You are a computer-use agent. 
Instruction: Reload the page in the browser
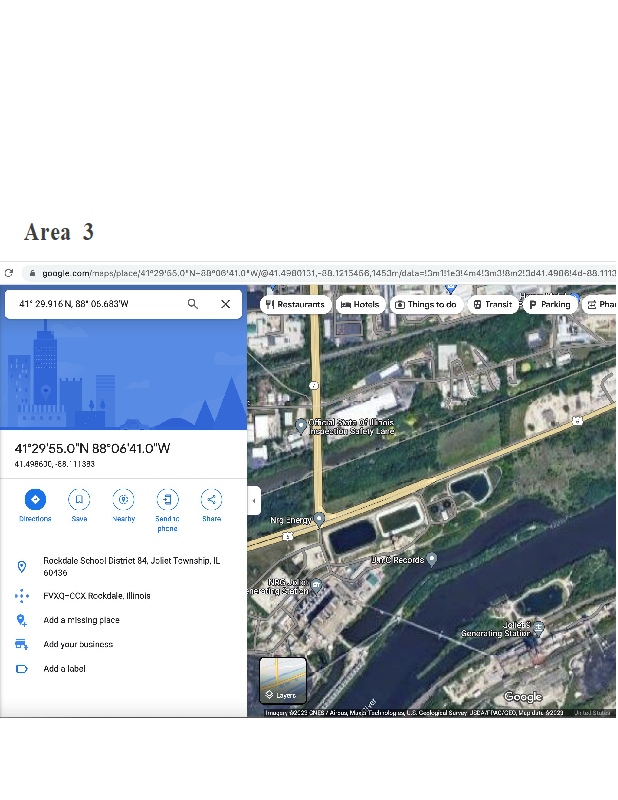tap(9, 273)
